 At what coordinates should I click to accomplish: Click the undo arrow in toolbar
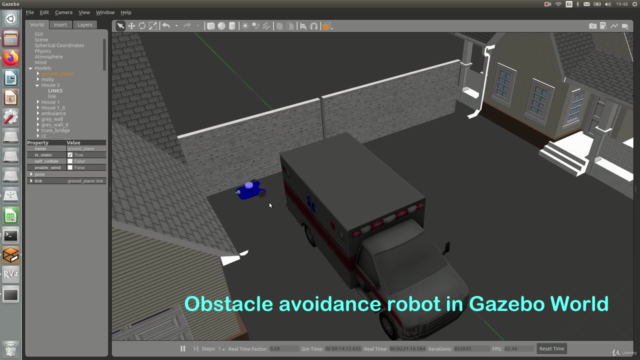point(166,26)
